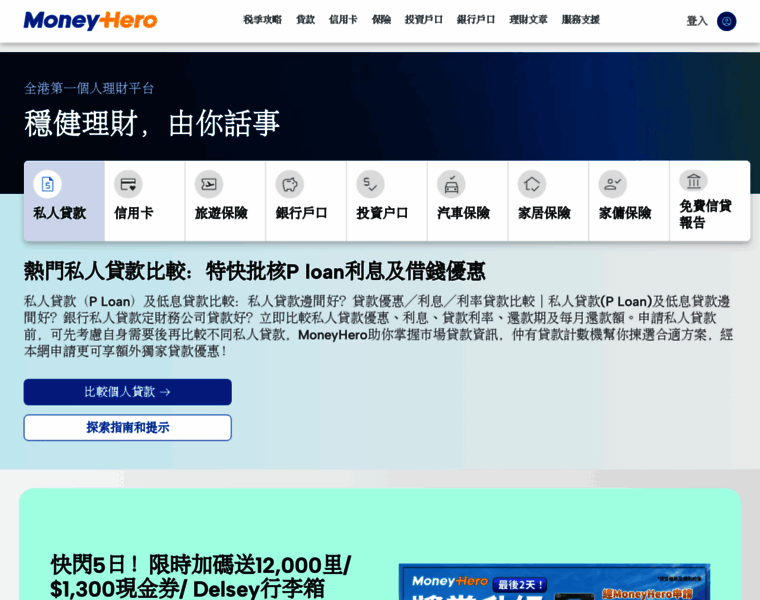Select the 家傭保險 category tab label
The image size is (760, 600).
(x=625, y=213)
